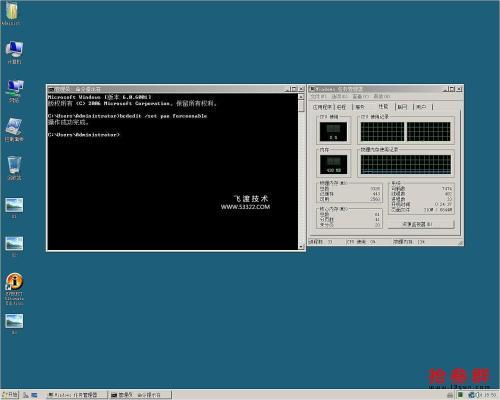Viewport: 500px width, 400px height.
Task: Select the Performance (性能) tab
Action: (x=383, y=107)
